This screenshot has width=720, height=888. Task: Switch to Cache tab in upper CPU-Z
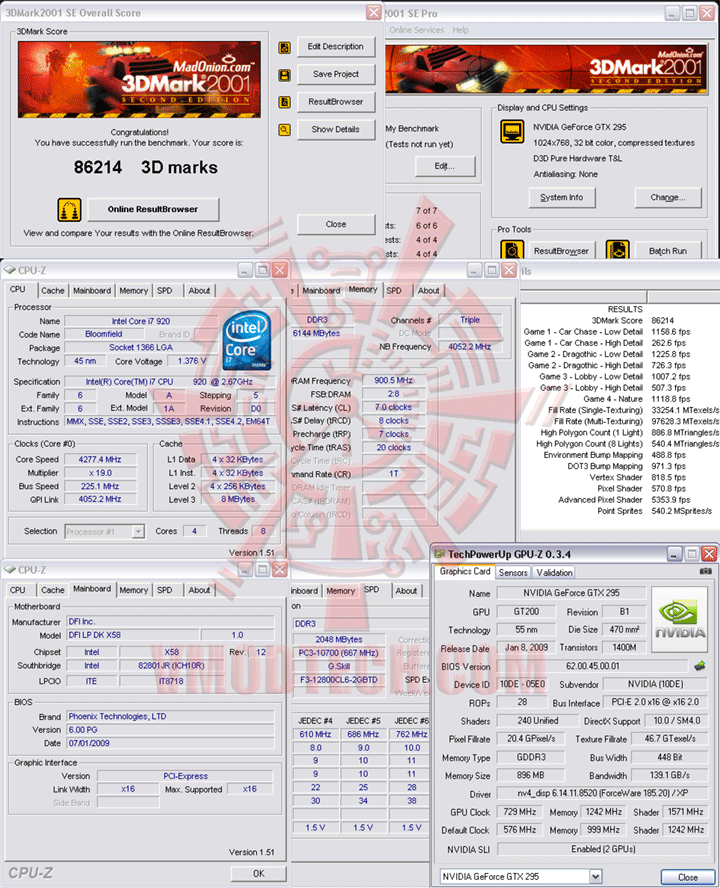point(53,291)
